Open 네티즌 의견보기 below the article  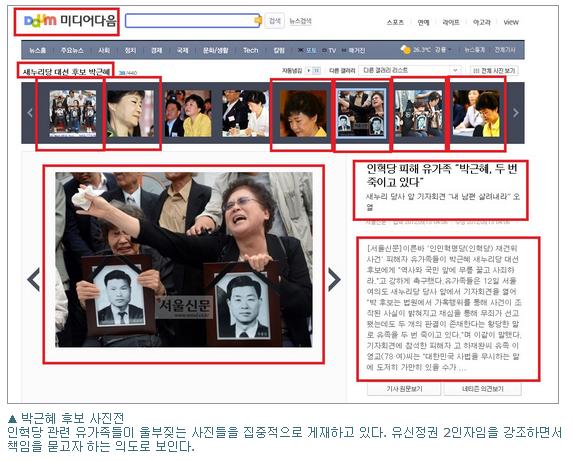(482, 389)
